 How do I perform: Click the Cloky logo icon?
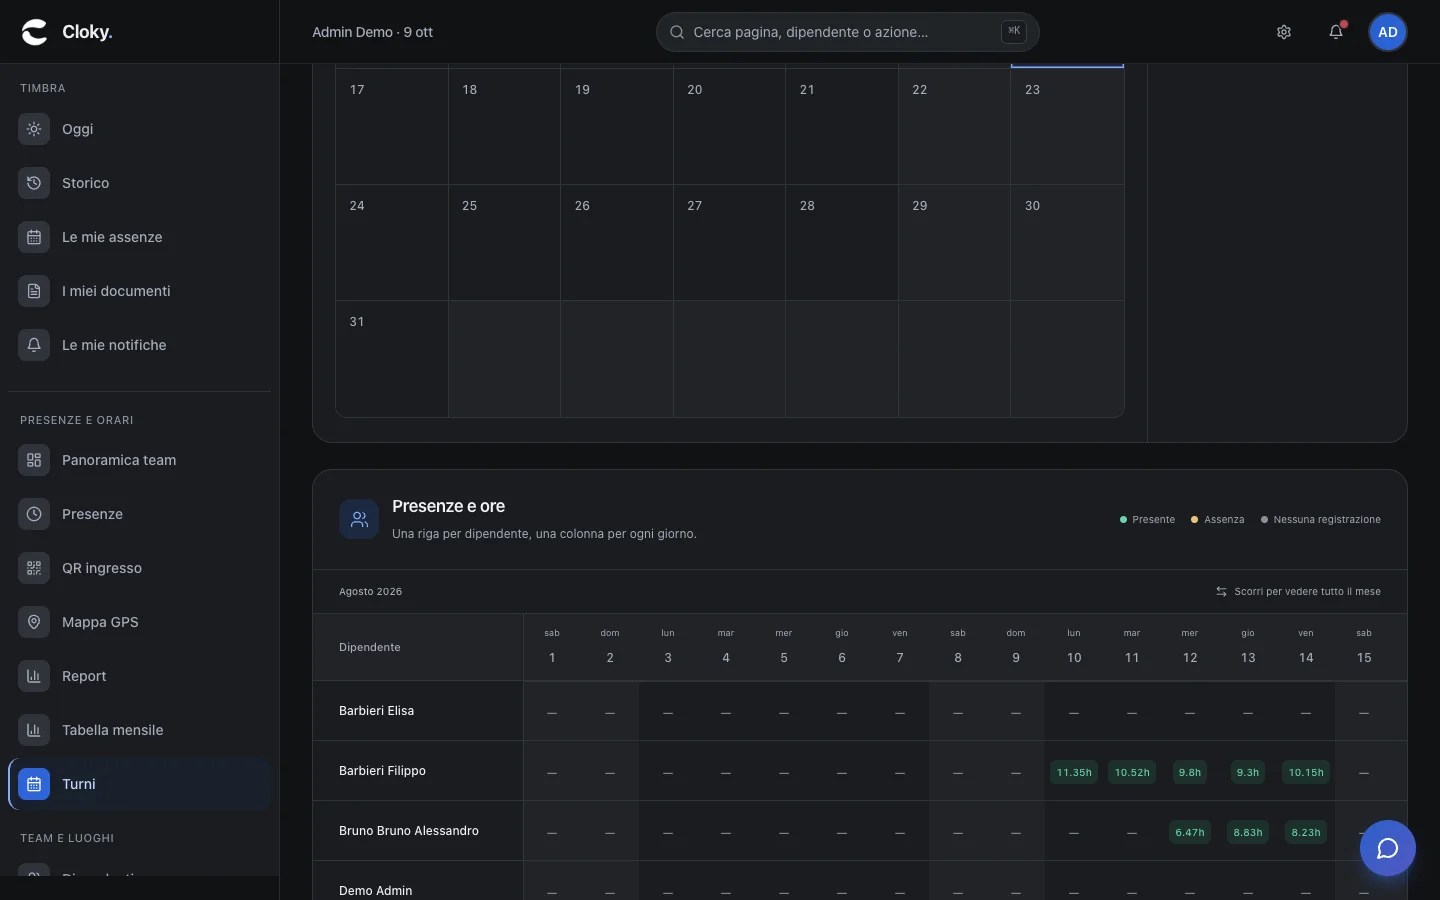click(35, 32)
